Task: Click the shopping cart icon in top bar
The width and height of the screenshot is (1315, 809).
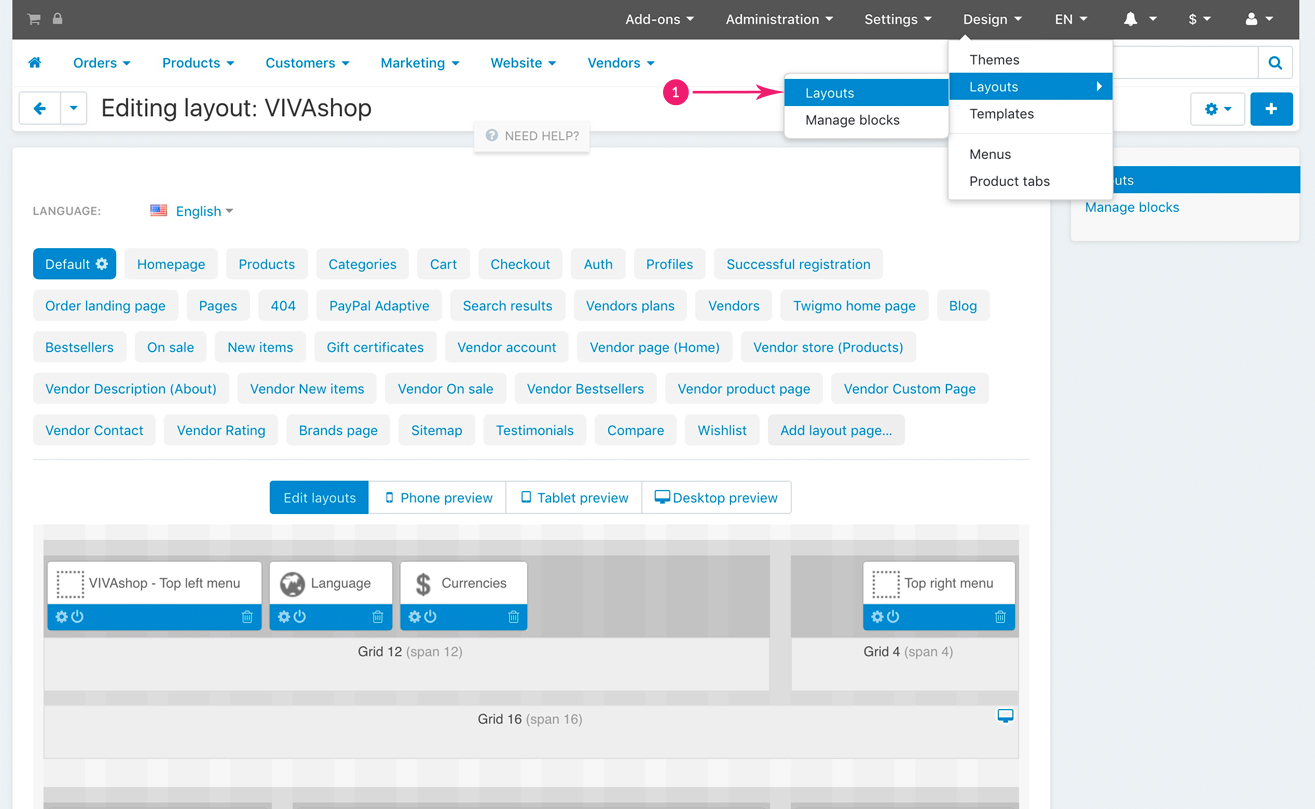Action: pyautogui.click(x=34, y=19)
